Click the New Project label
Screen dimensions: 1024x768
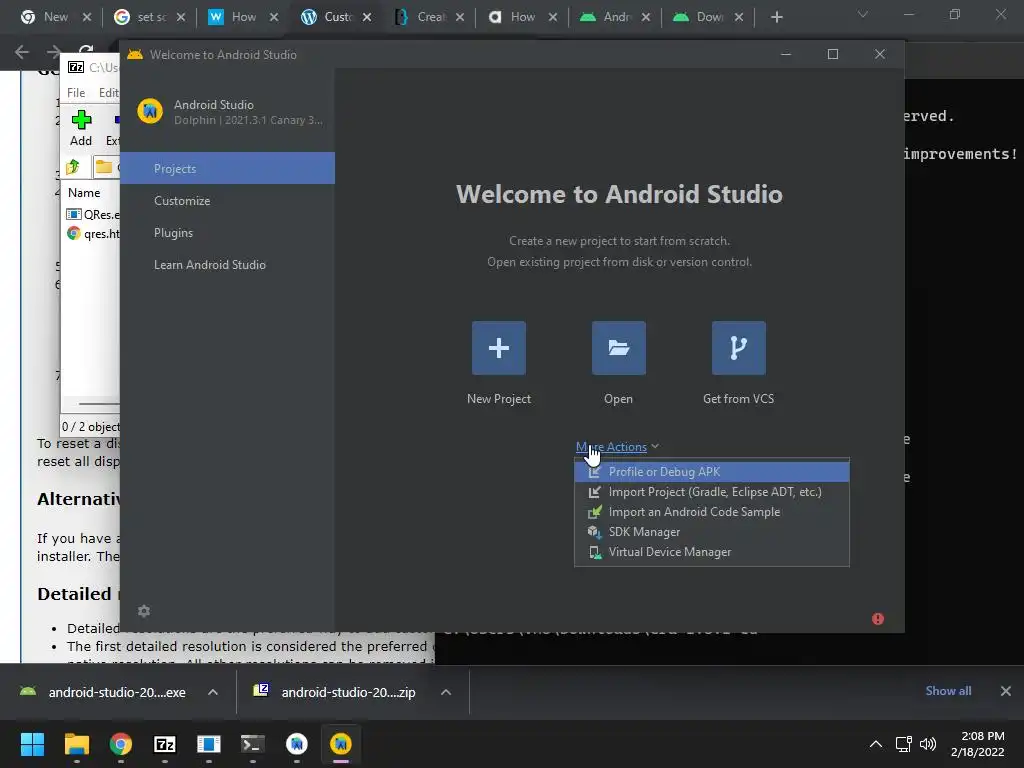pyautogui.click(x=499, y=398)
